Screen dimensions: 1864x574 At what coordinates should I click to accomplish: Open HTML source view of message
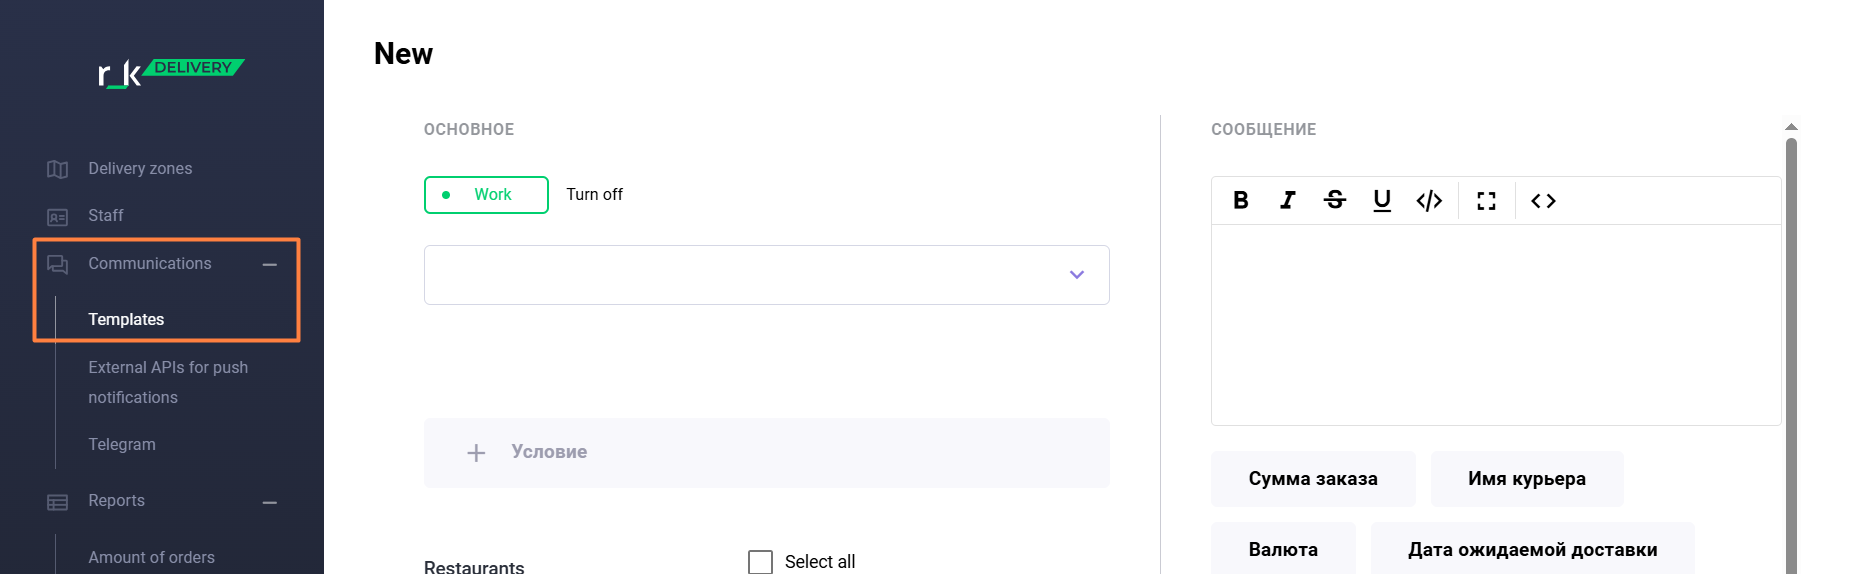click(x=1543, y=201)
